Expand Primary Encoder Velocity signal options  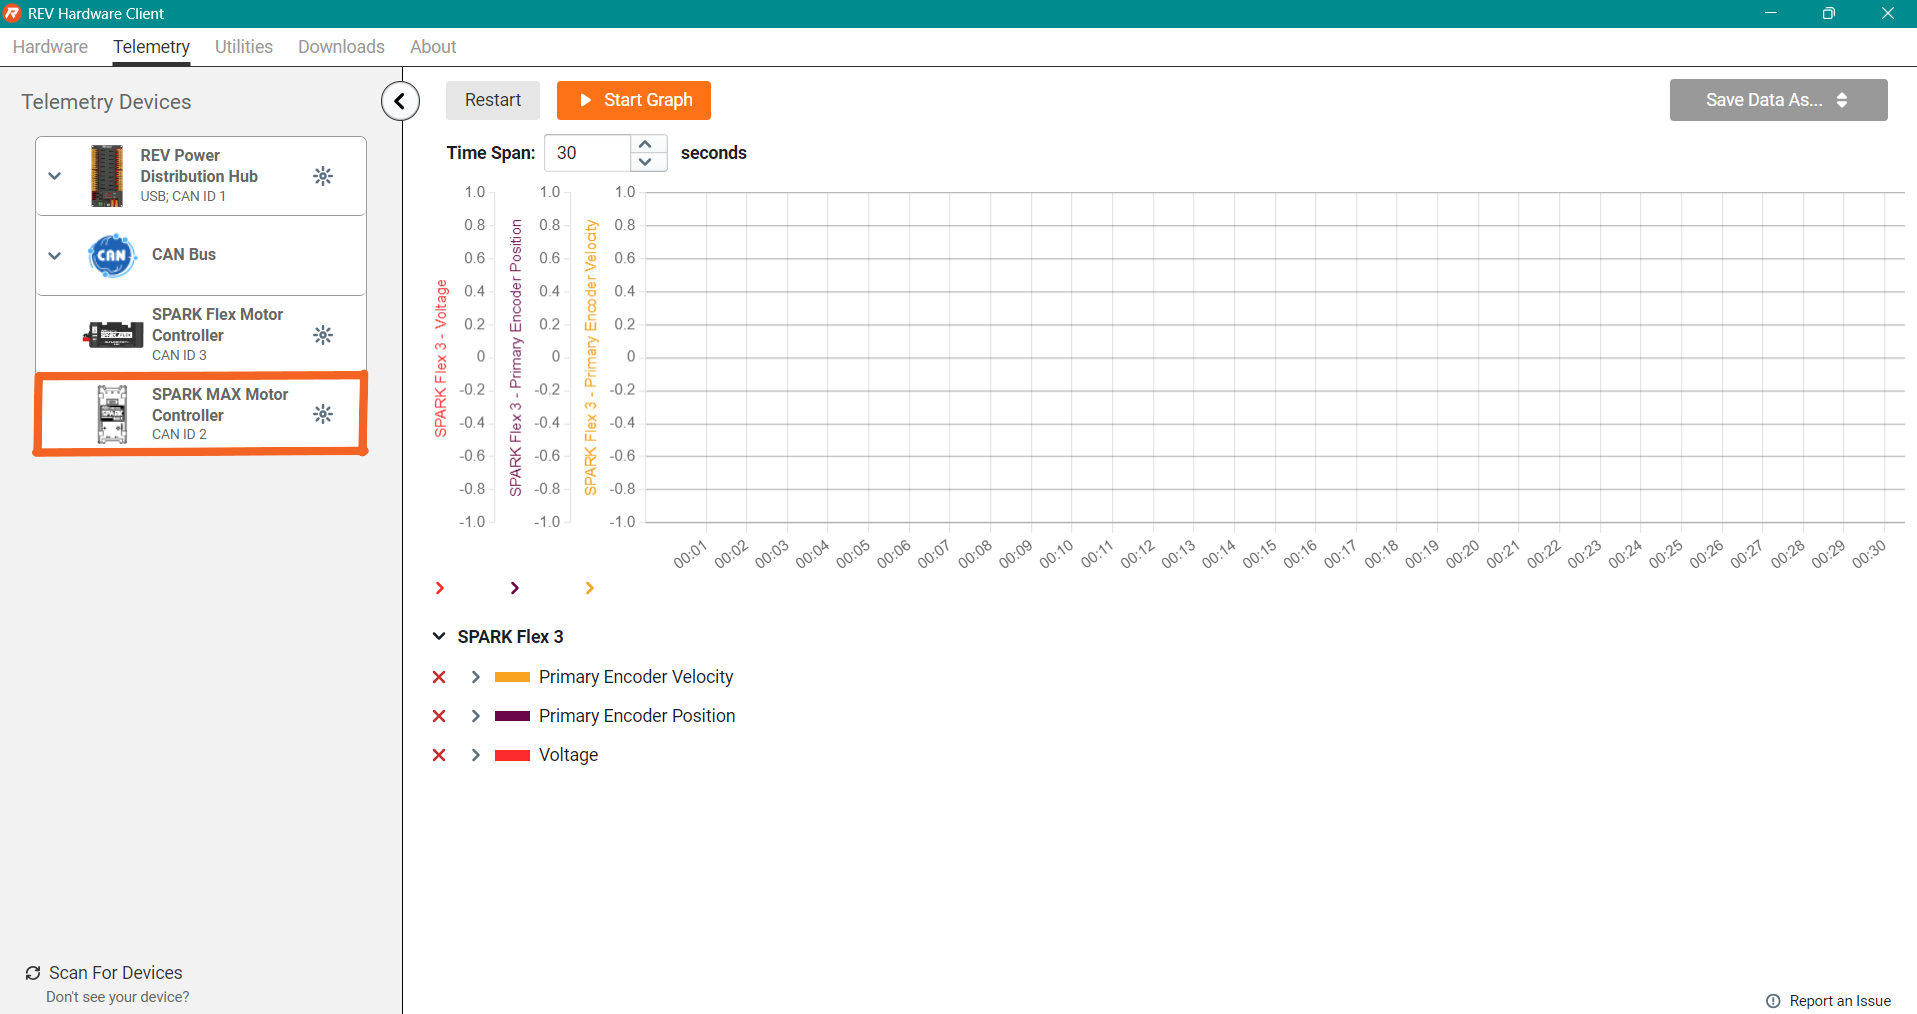pyautogui.click(x=476, y=677)
